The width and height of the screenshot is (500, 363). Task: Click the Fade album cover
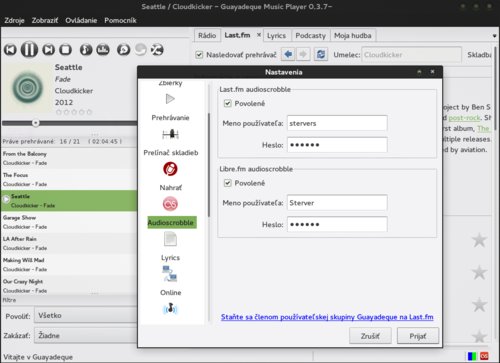(27, 88)
